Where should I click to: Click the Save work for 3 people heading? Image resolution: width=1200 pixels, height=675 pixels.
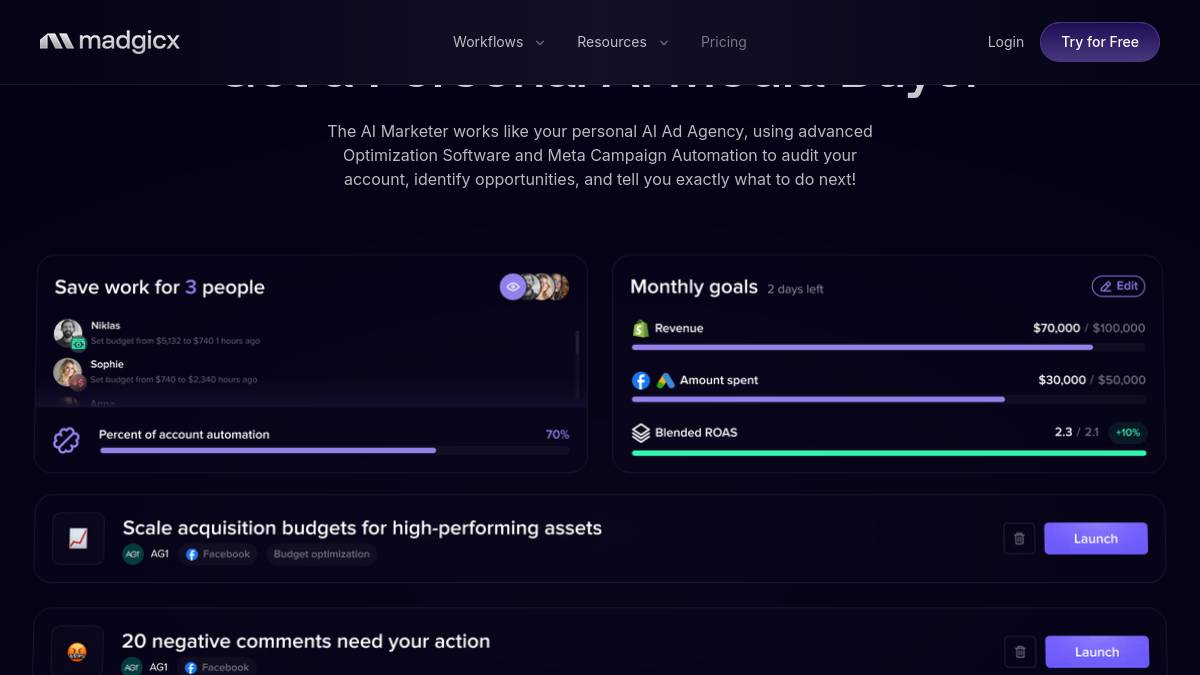click(160, 287)
